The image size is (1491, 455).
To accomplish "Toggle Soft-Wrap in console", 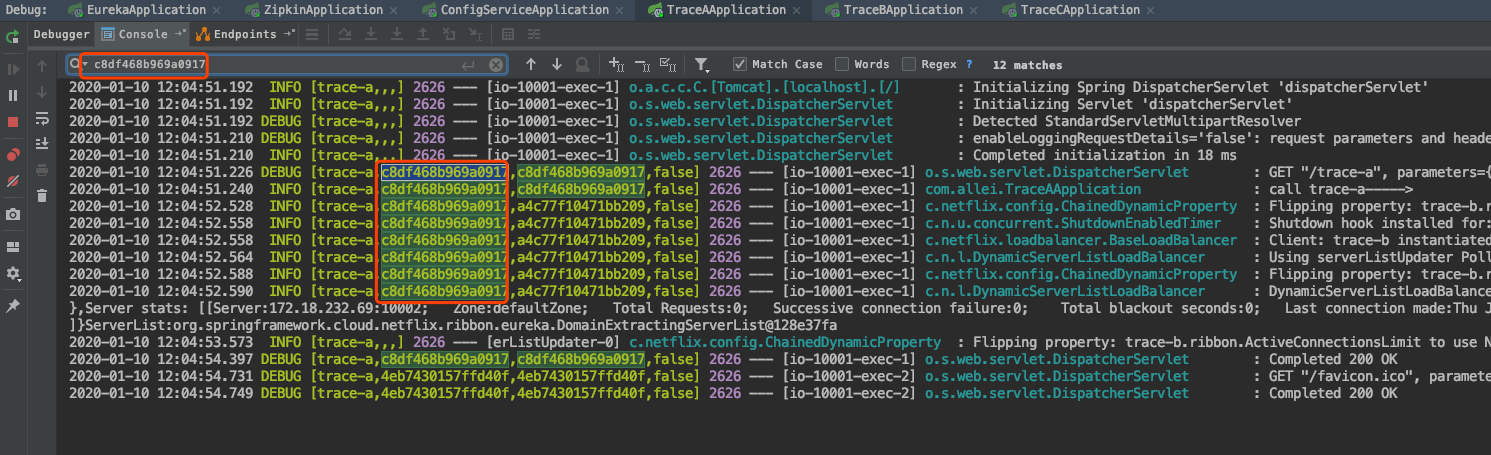I will (x=41, y=117).
